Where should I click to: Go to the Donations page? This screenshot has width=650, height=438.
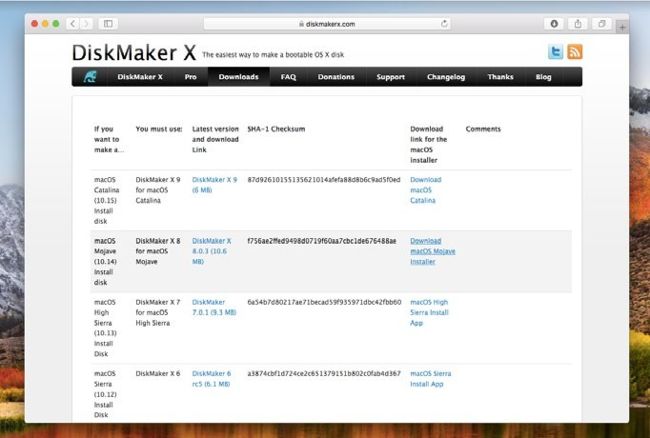click(336, 77)
